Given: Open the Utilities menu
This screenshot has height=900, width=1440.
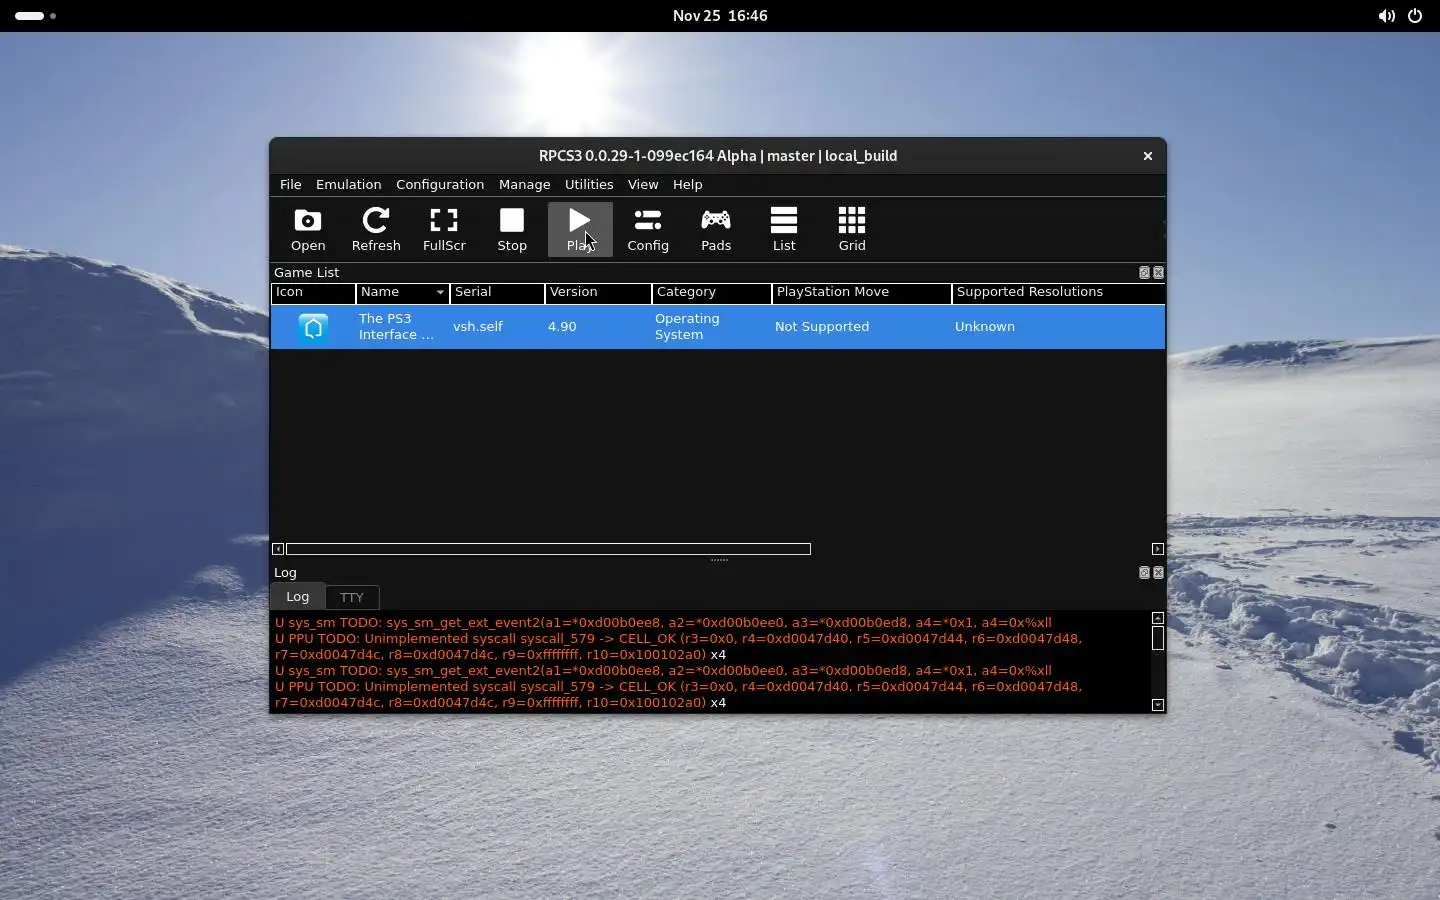Looking at the screenshot, I should tap(589, 184).
